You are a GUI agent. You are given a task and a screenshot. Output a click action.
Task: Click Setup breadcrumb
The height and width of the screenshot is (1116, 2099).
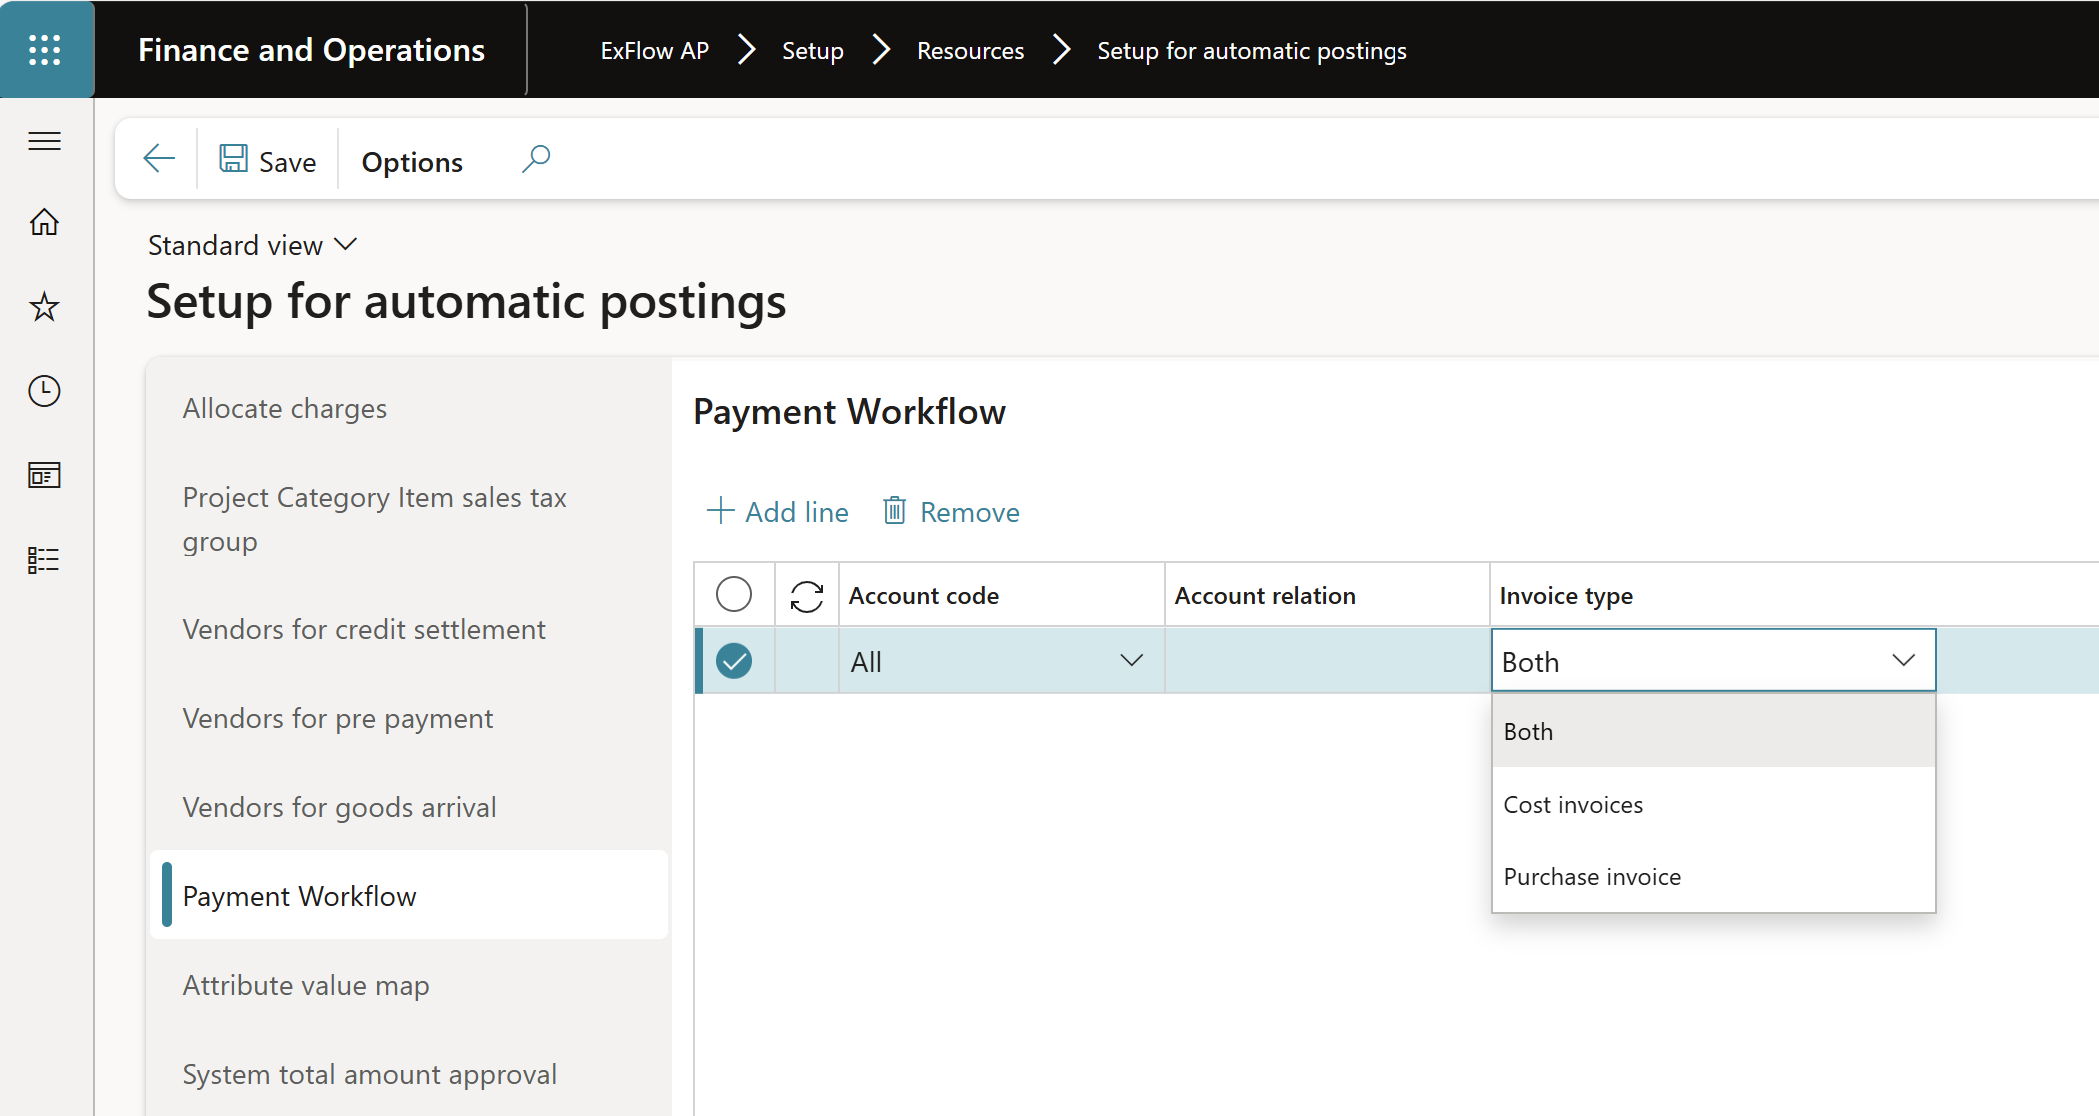813,50
